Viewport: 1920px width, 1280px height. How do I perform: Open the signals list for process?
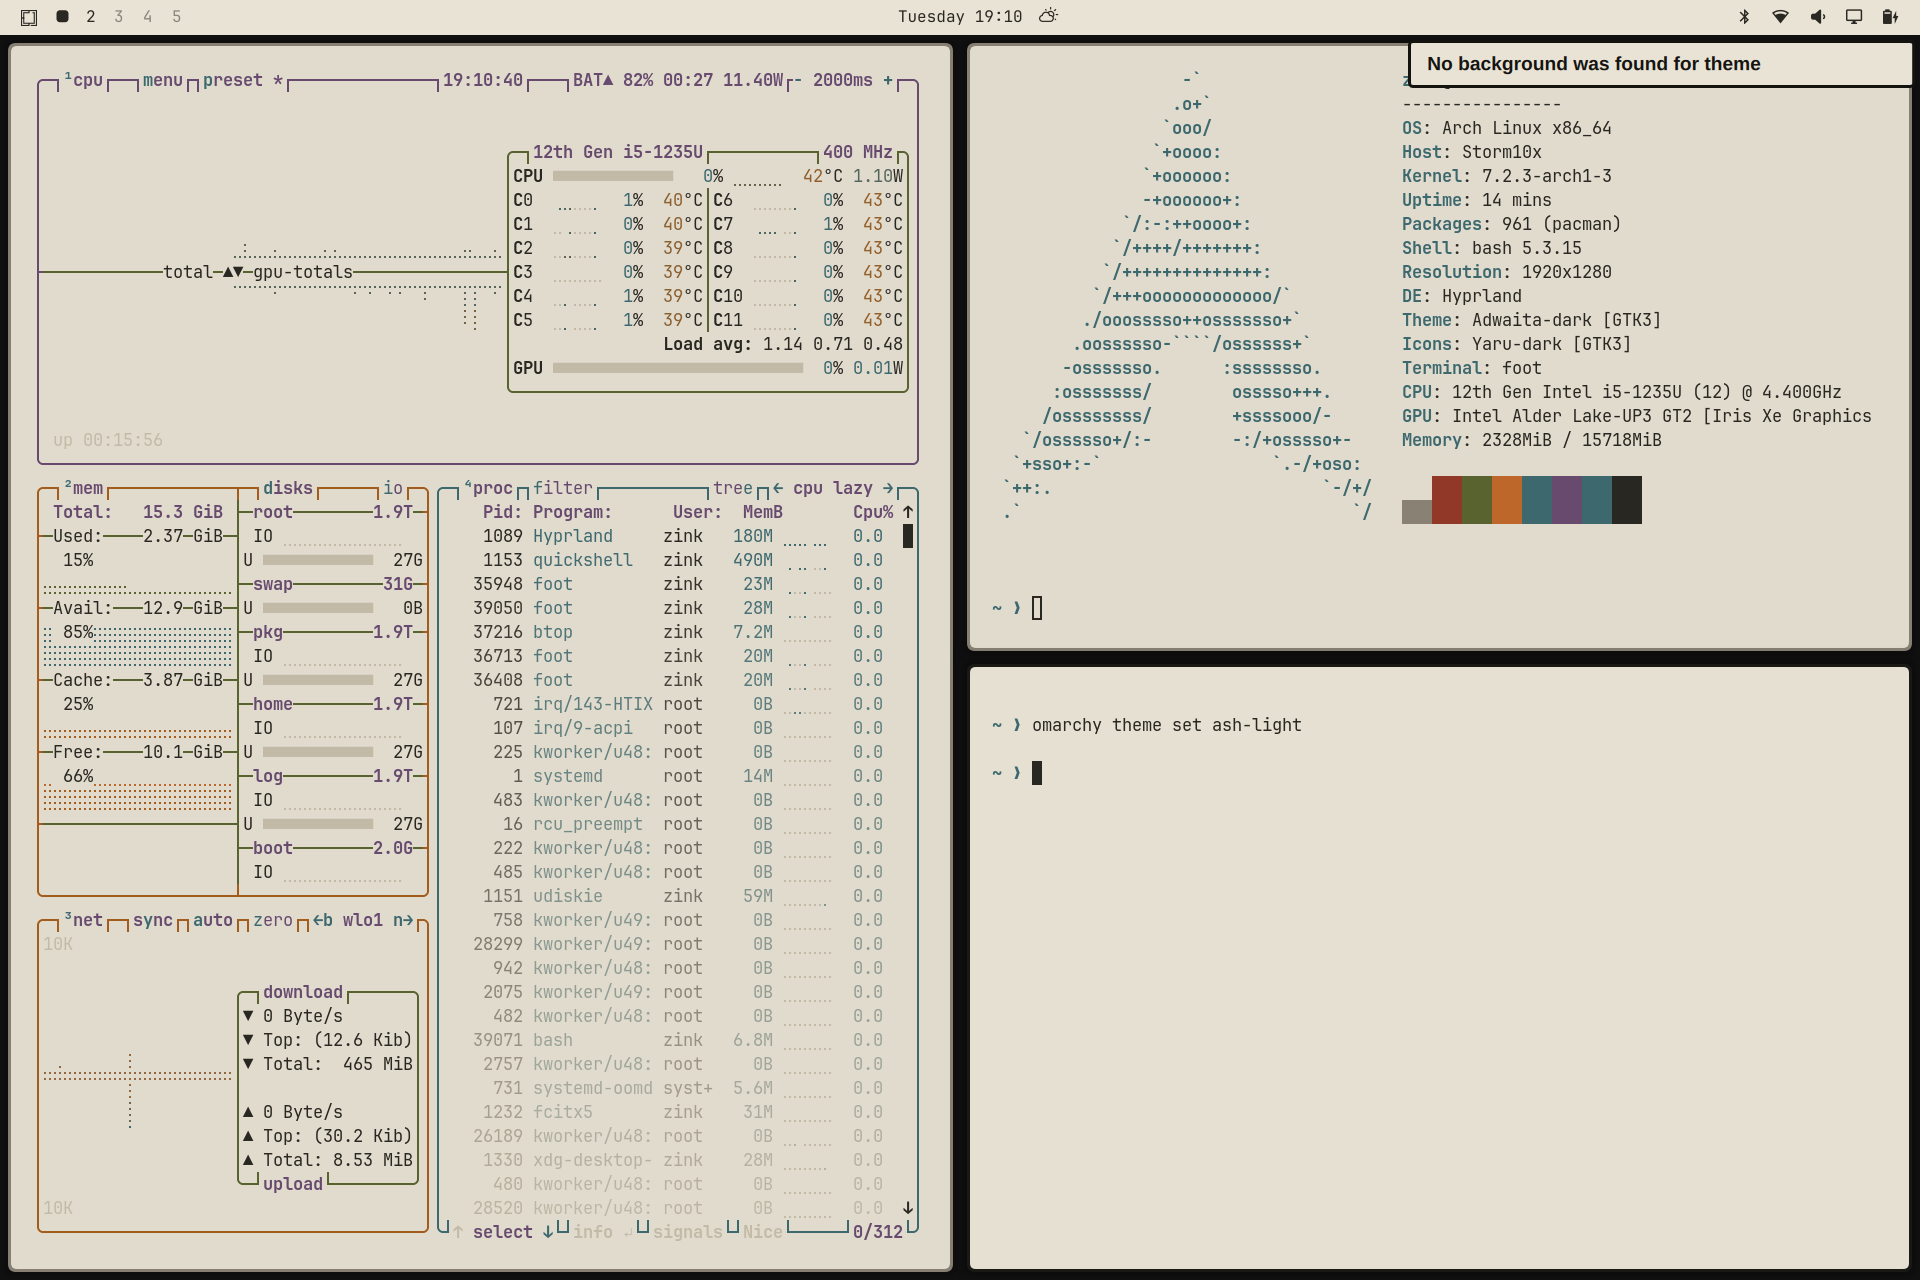[x=687, y=1232]
